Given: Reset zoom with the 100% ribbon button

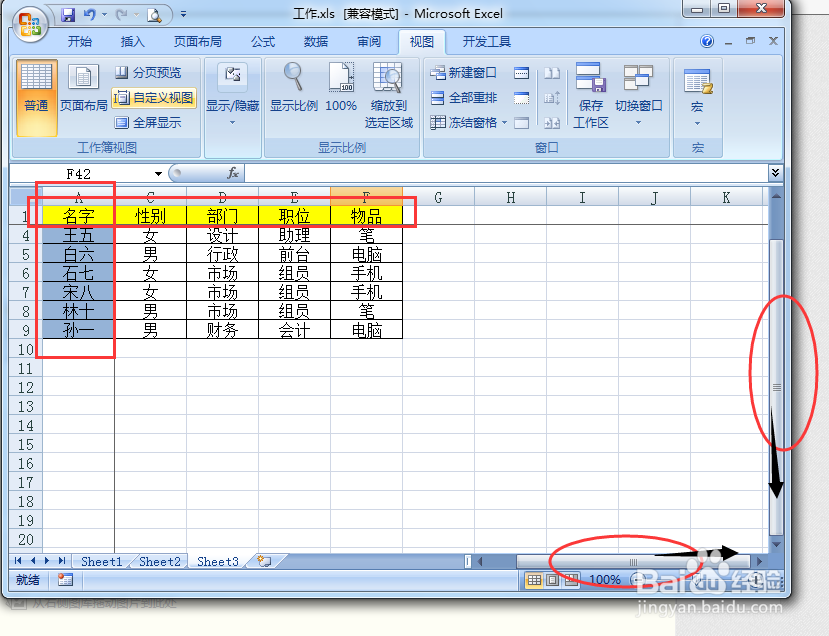Looking at the screenshot, I should tap(341, 88).
